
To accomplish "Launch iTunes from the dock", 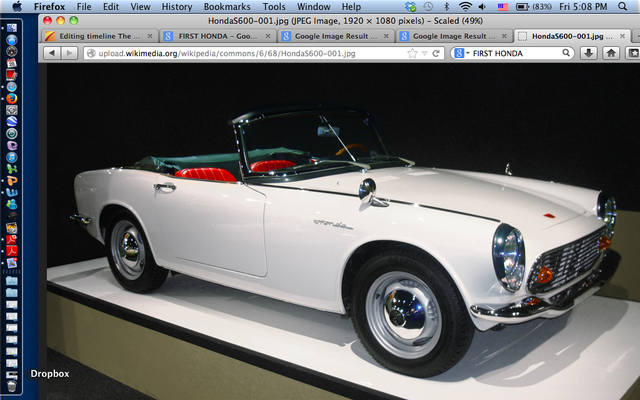I will (11, 157).
